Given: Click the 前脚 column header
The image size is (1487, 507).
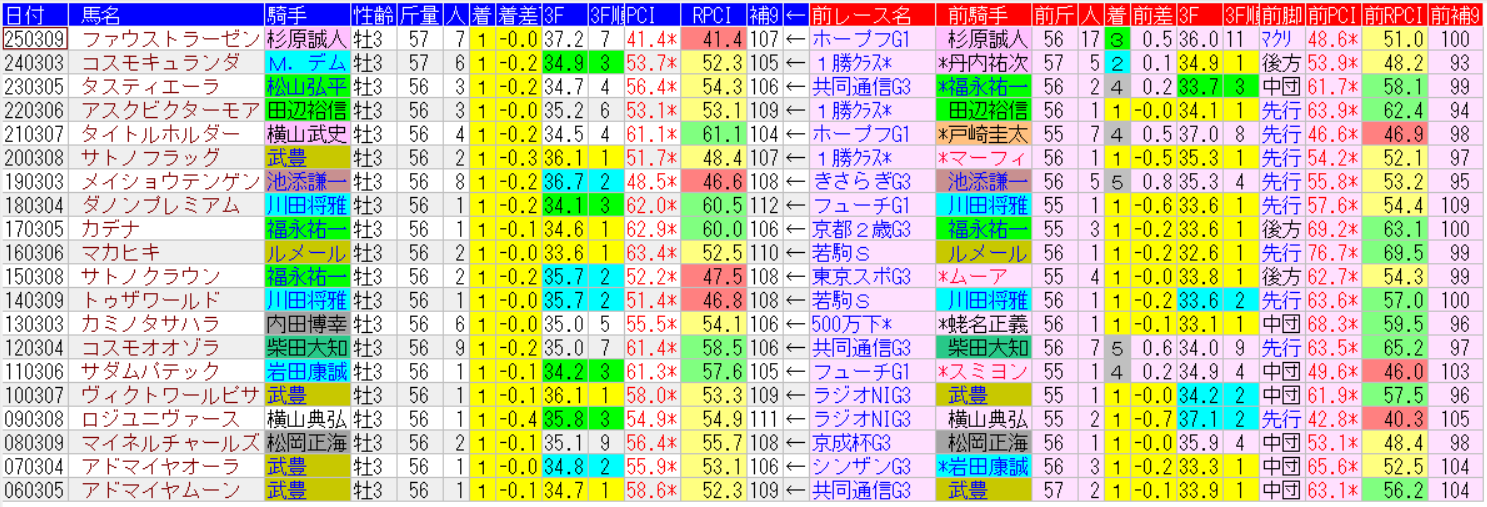Looking at the screenshot, I should coord(1281,14).
